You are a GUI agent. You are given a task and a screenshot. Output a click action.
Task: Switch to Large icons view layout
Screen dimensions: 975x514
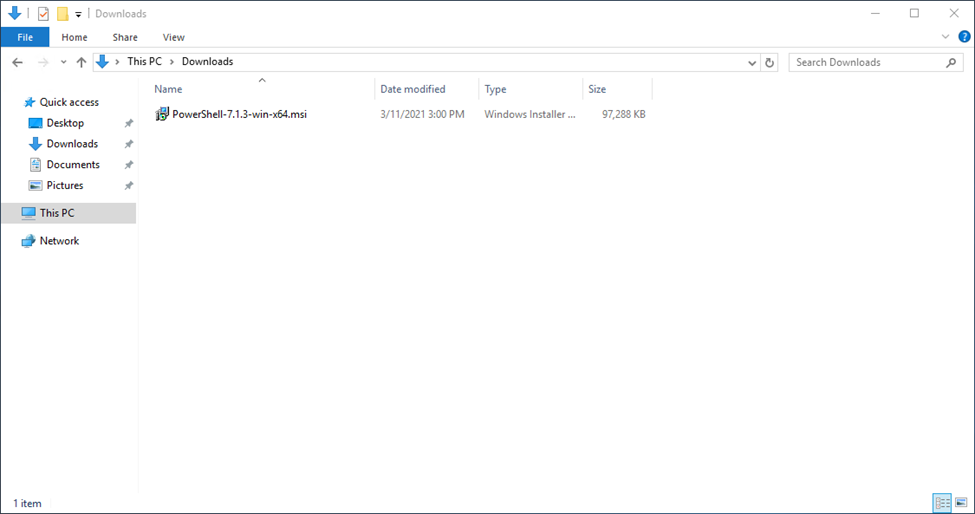pyautogui.click(x=961, y=502)
